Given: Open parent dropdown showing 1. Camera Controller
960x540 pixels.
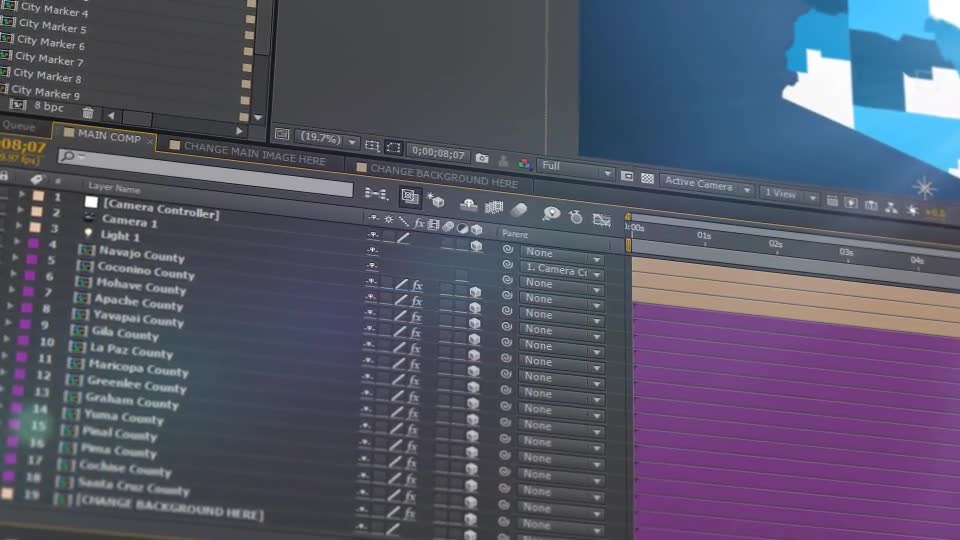Looking at the screenshot, I should (x=561, y=270).
